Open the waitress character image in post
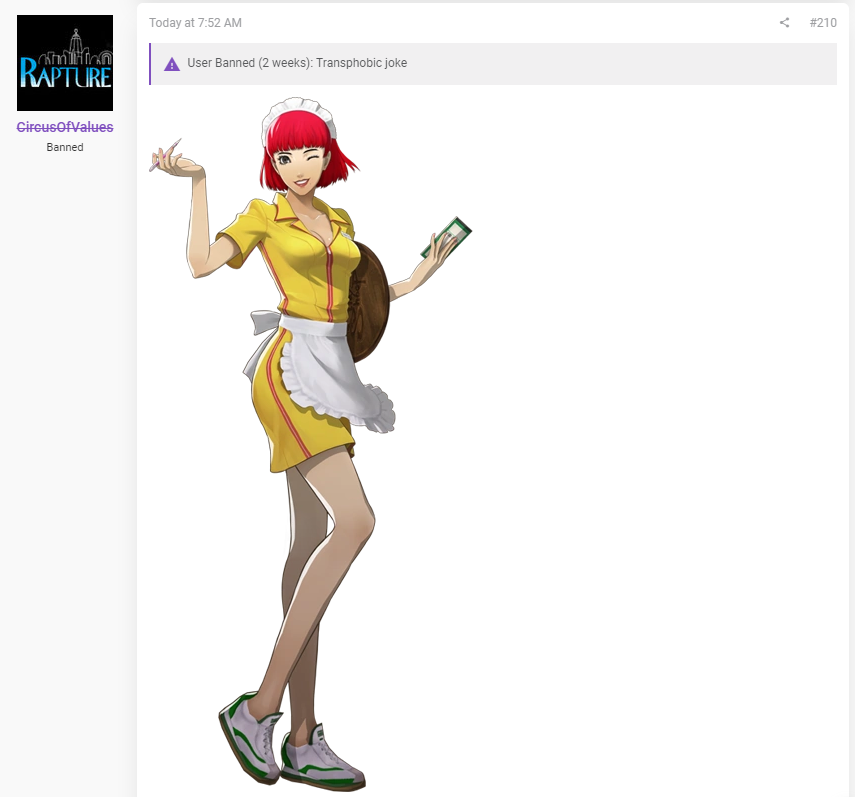 [311, 444]
